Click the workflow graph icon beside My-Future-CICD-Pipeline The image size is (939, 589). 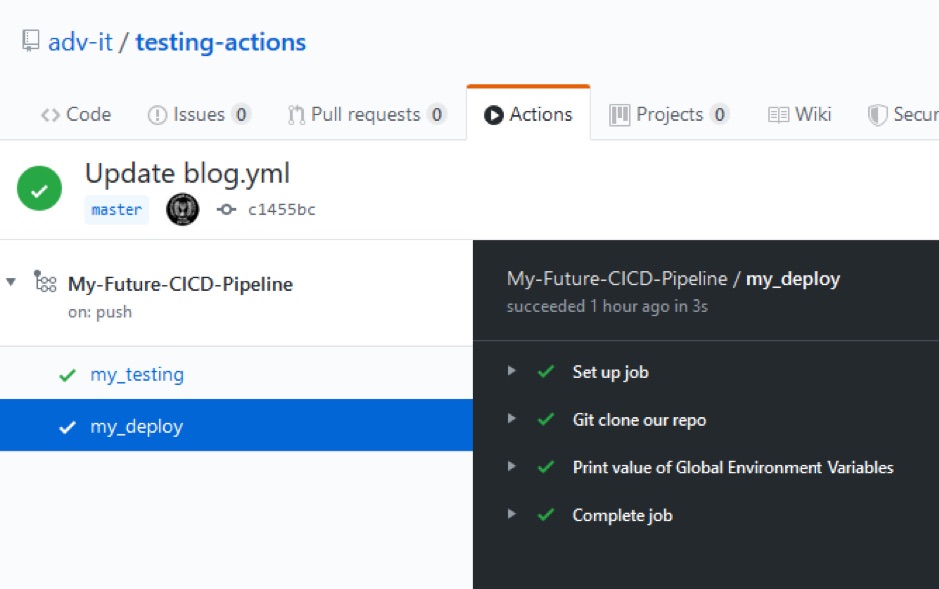44,283
